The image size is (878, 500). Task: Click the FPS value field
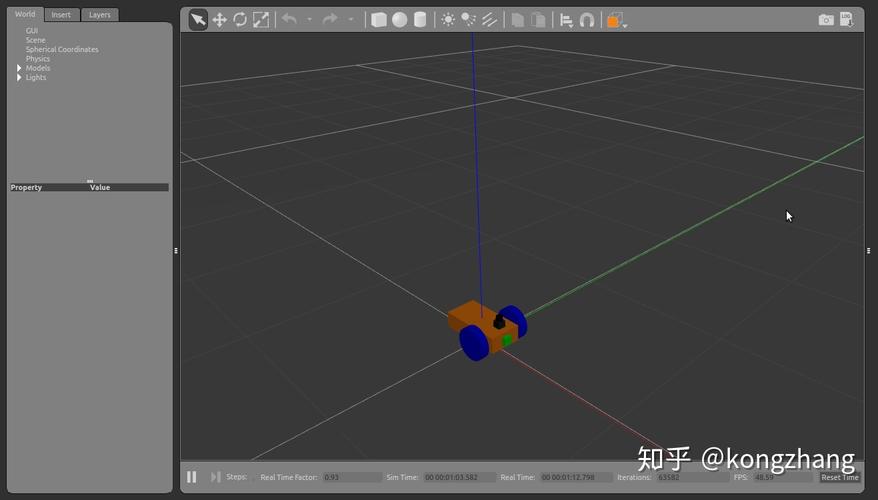(x=782, y=478)
